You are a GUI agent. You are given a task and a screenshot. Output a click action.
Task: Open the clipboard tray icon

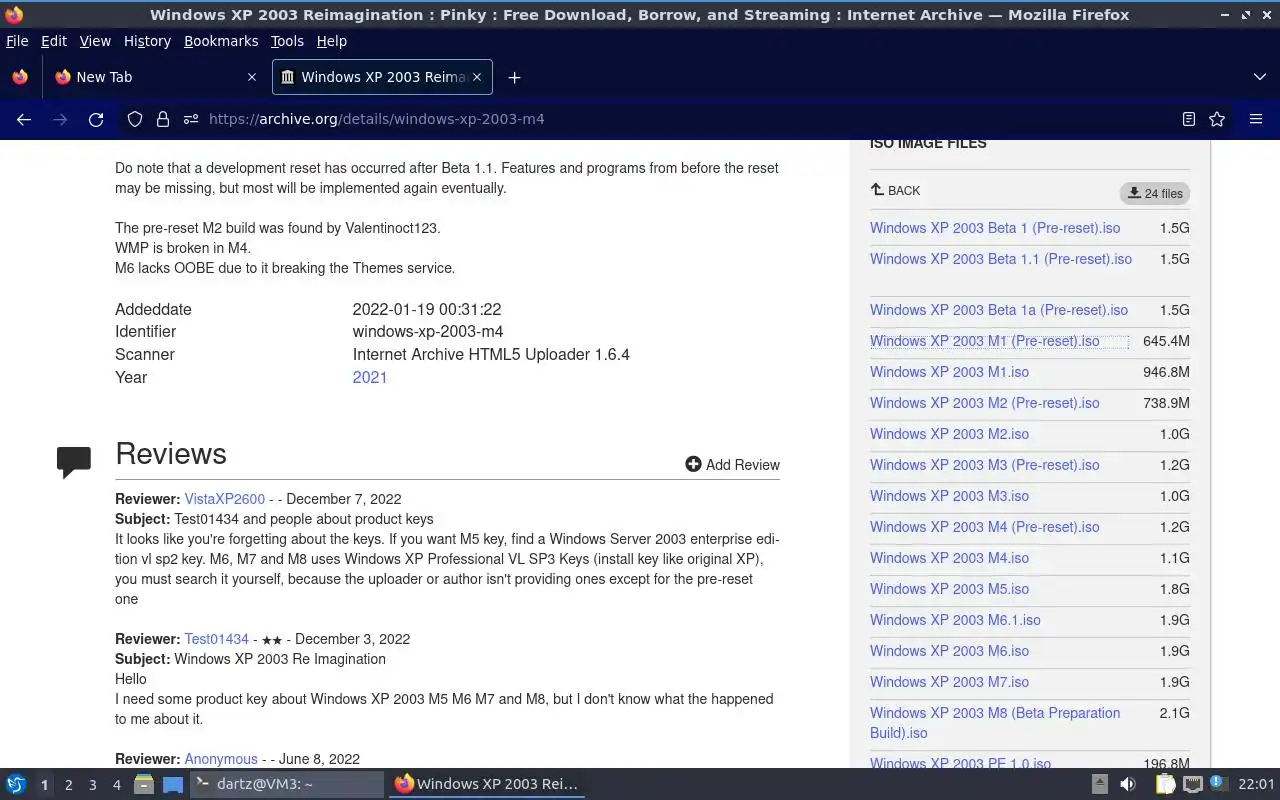1165,784
